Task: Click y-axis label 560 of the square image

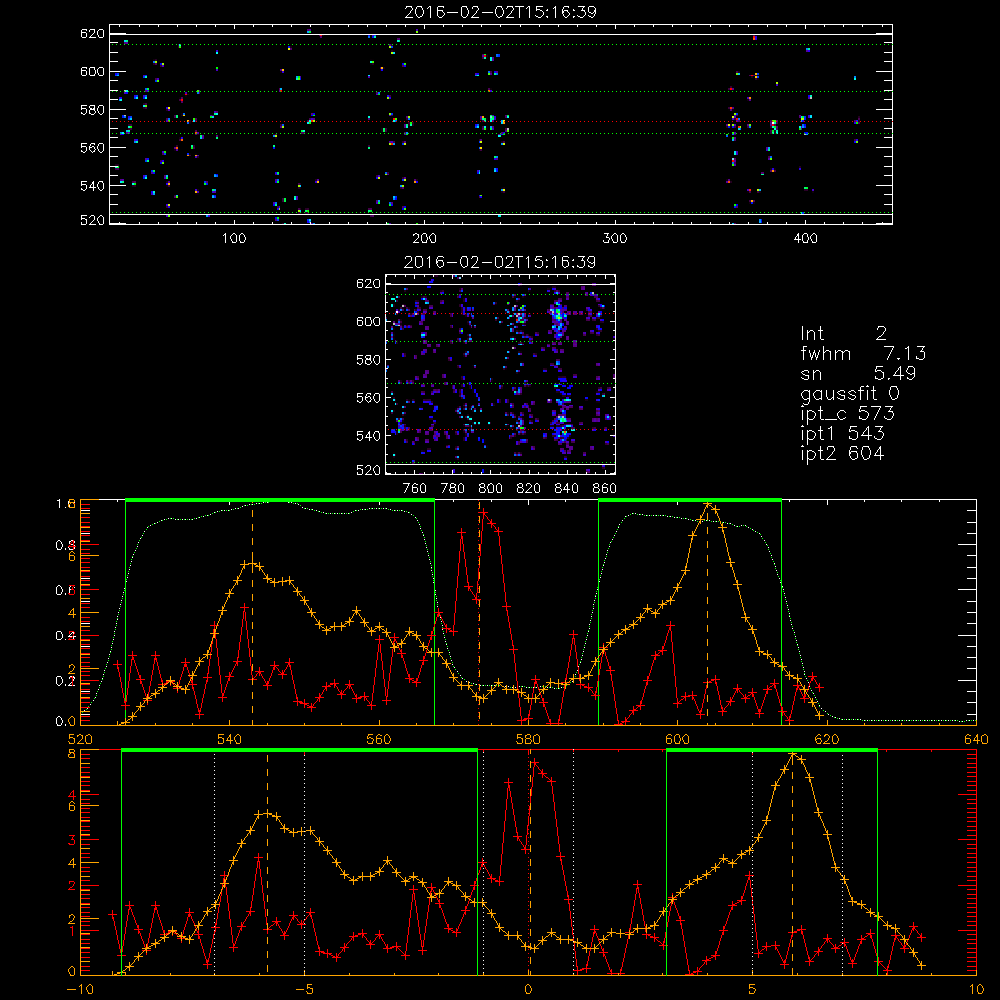Action: point(368,397)
